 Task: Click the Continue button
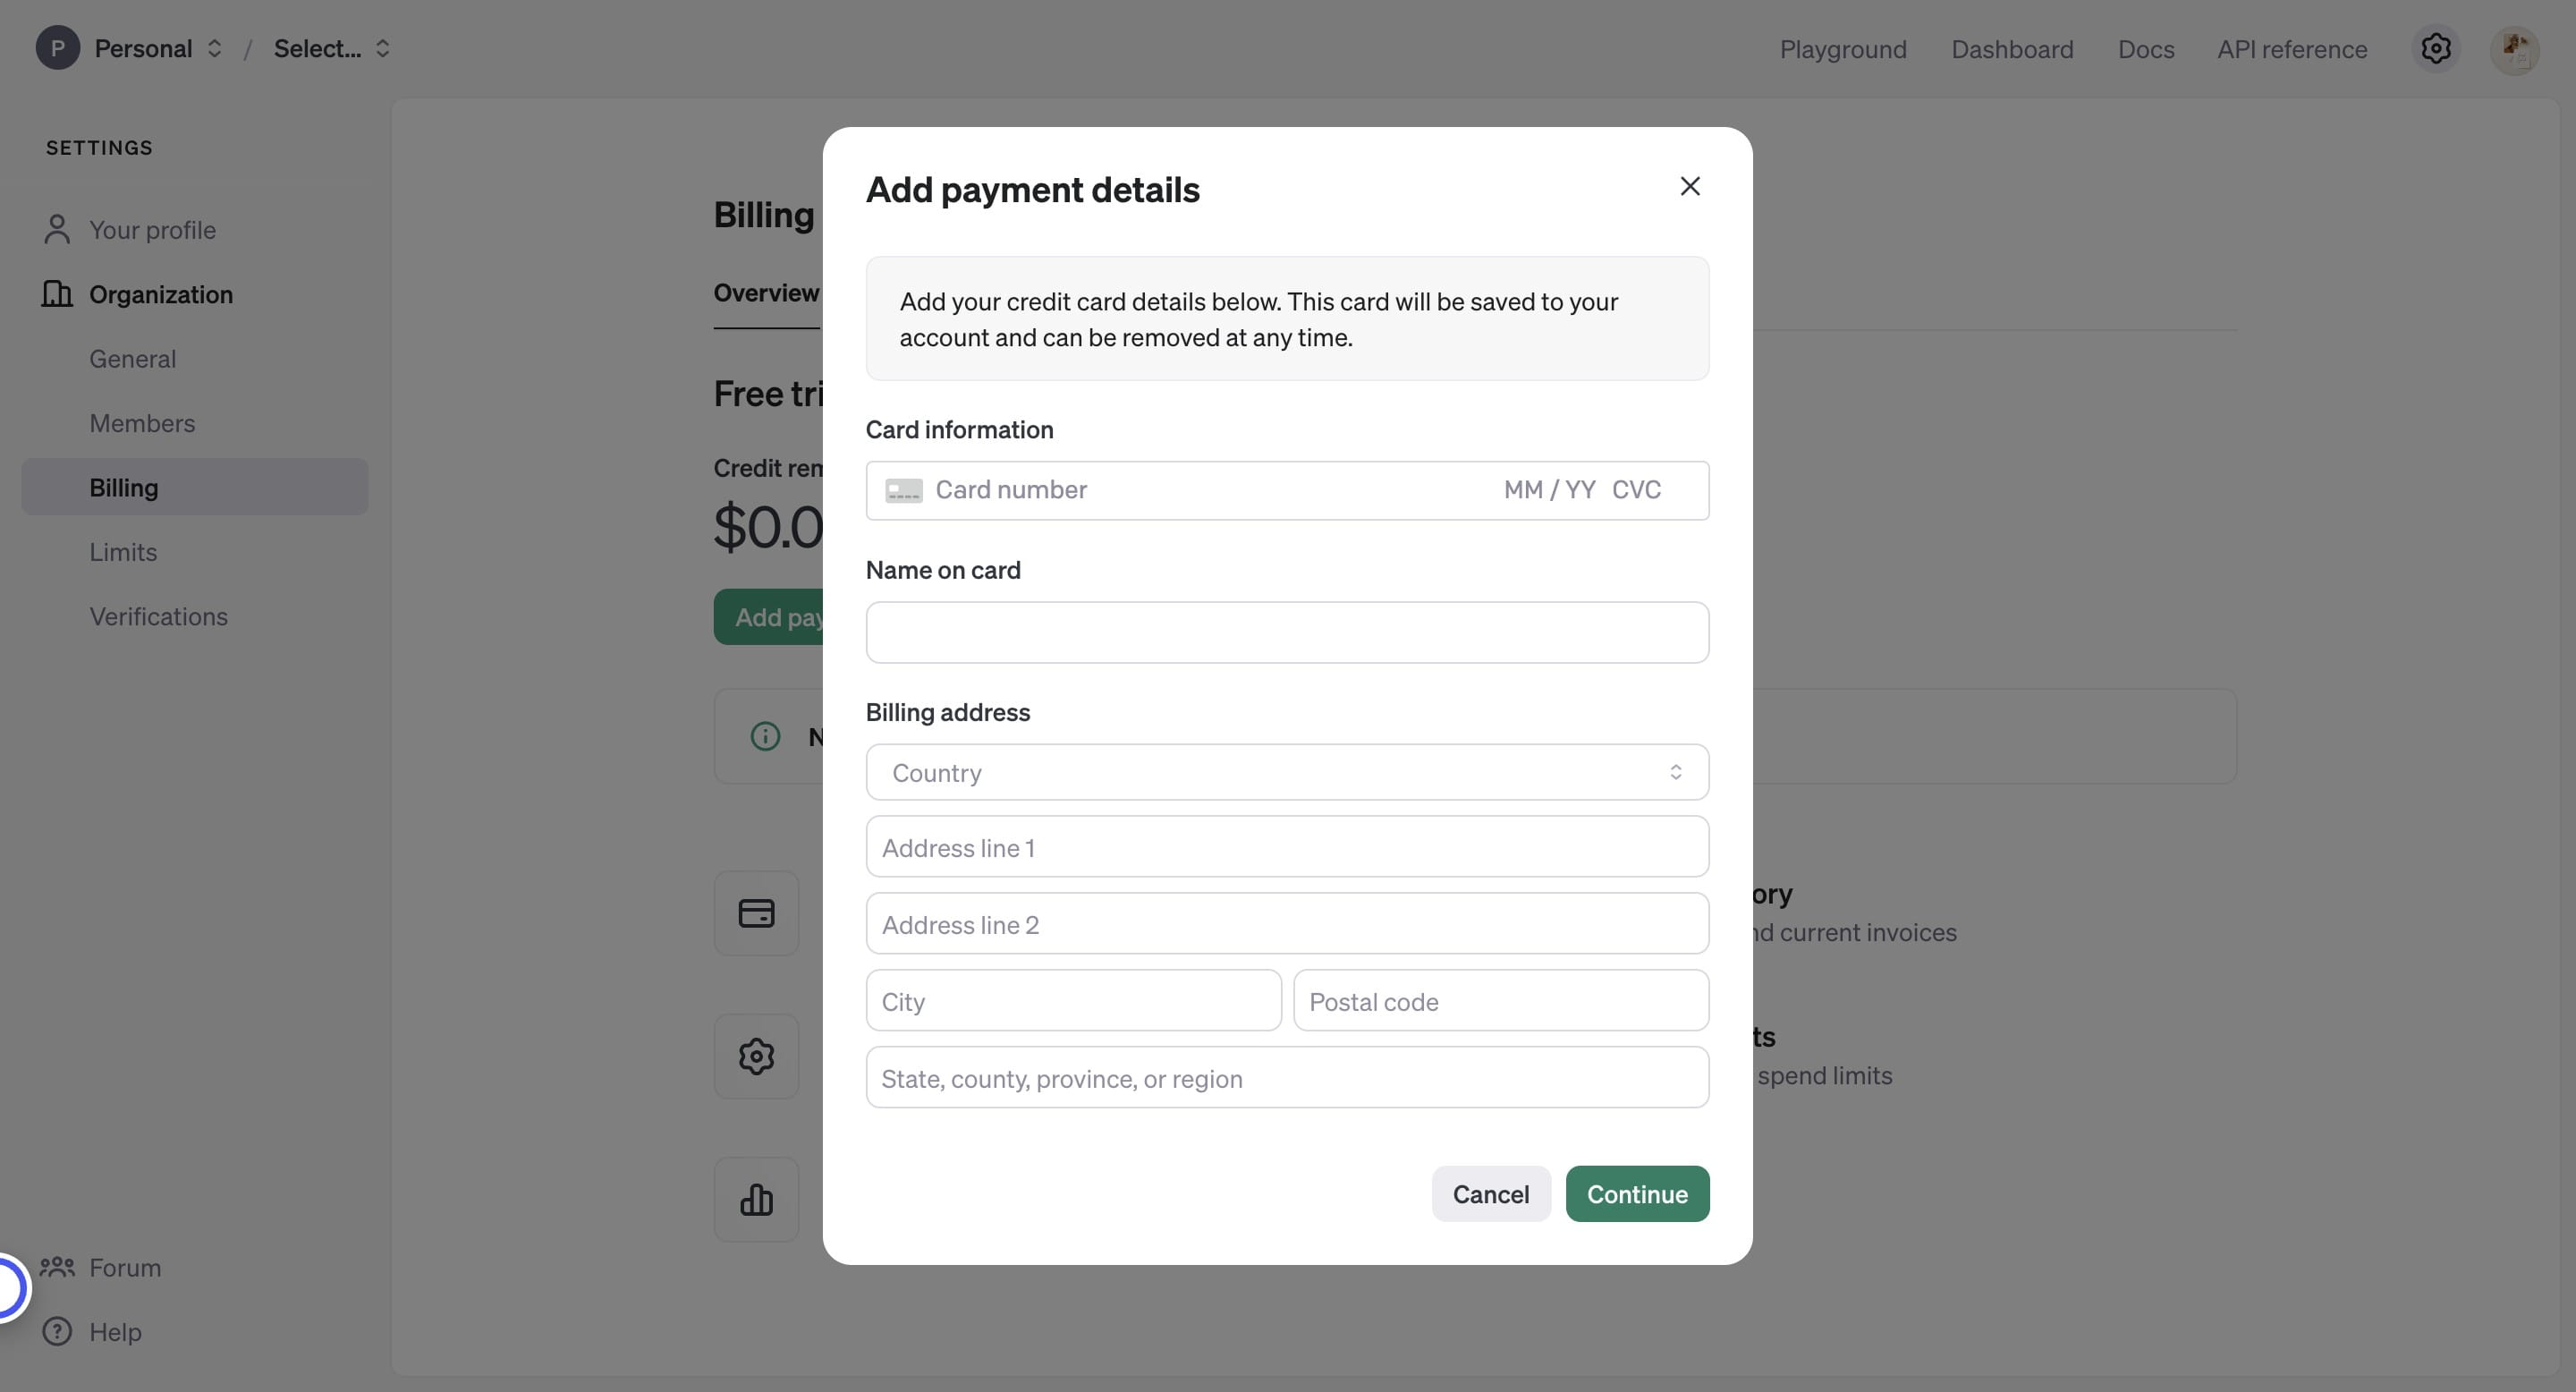1637,1194
